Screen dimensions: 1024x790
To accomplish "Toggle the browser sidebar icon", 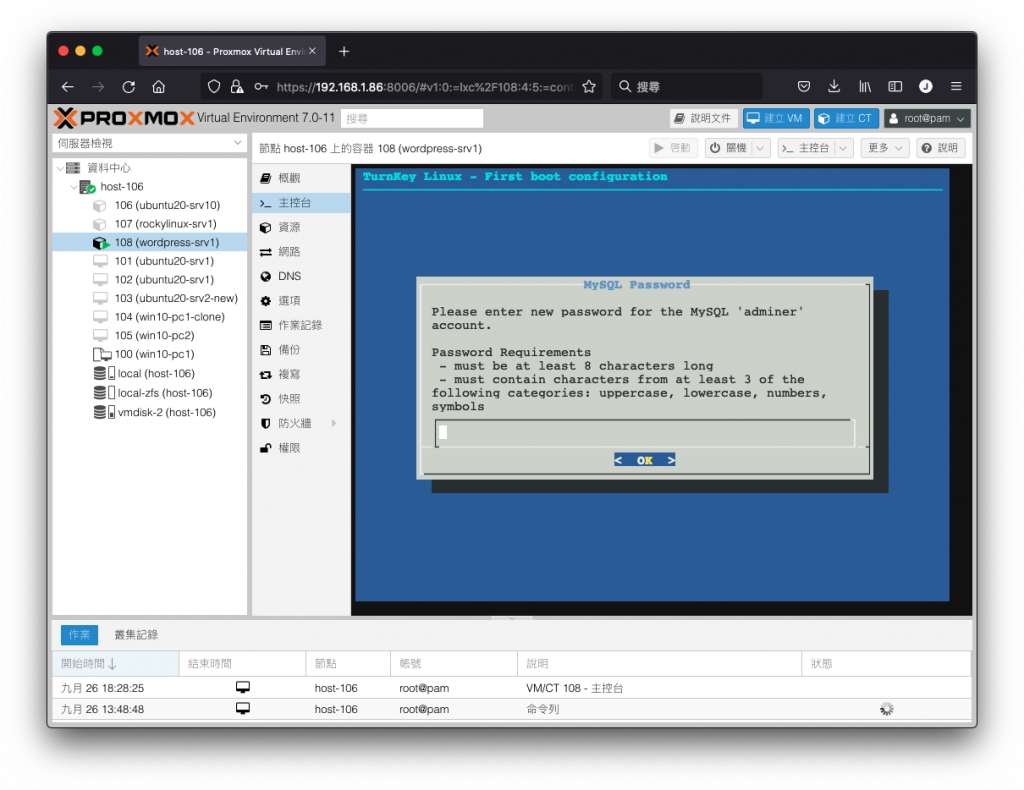I will click(x=895, y=86).
